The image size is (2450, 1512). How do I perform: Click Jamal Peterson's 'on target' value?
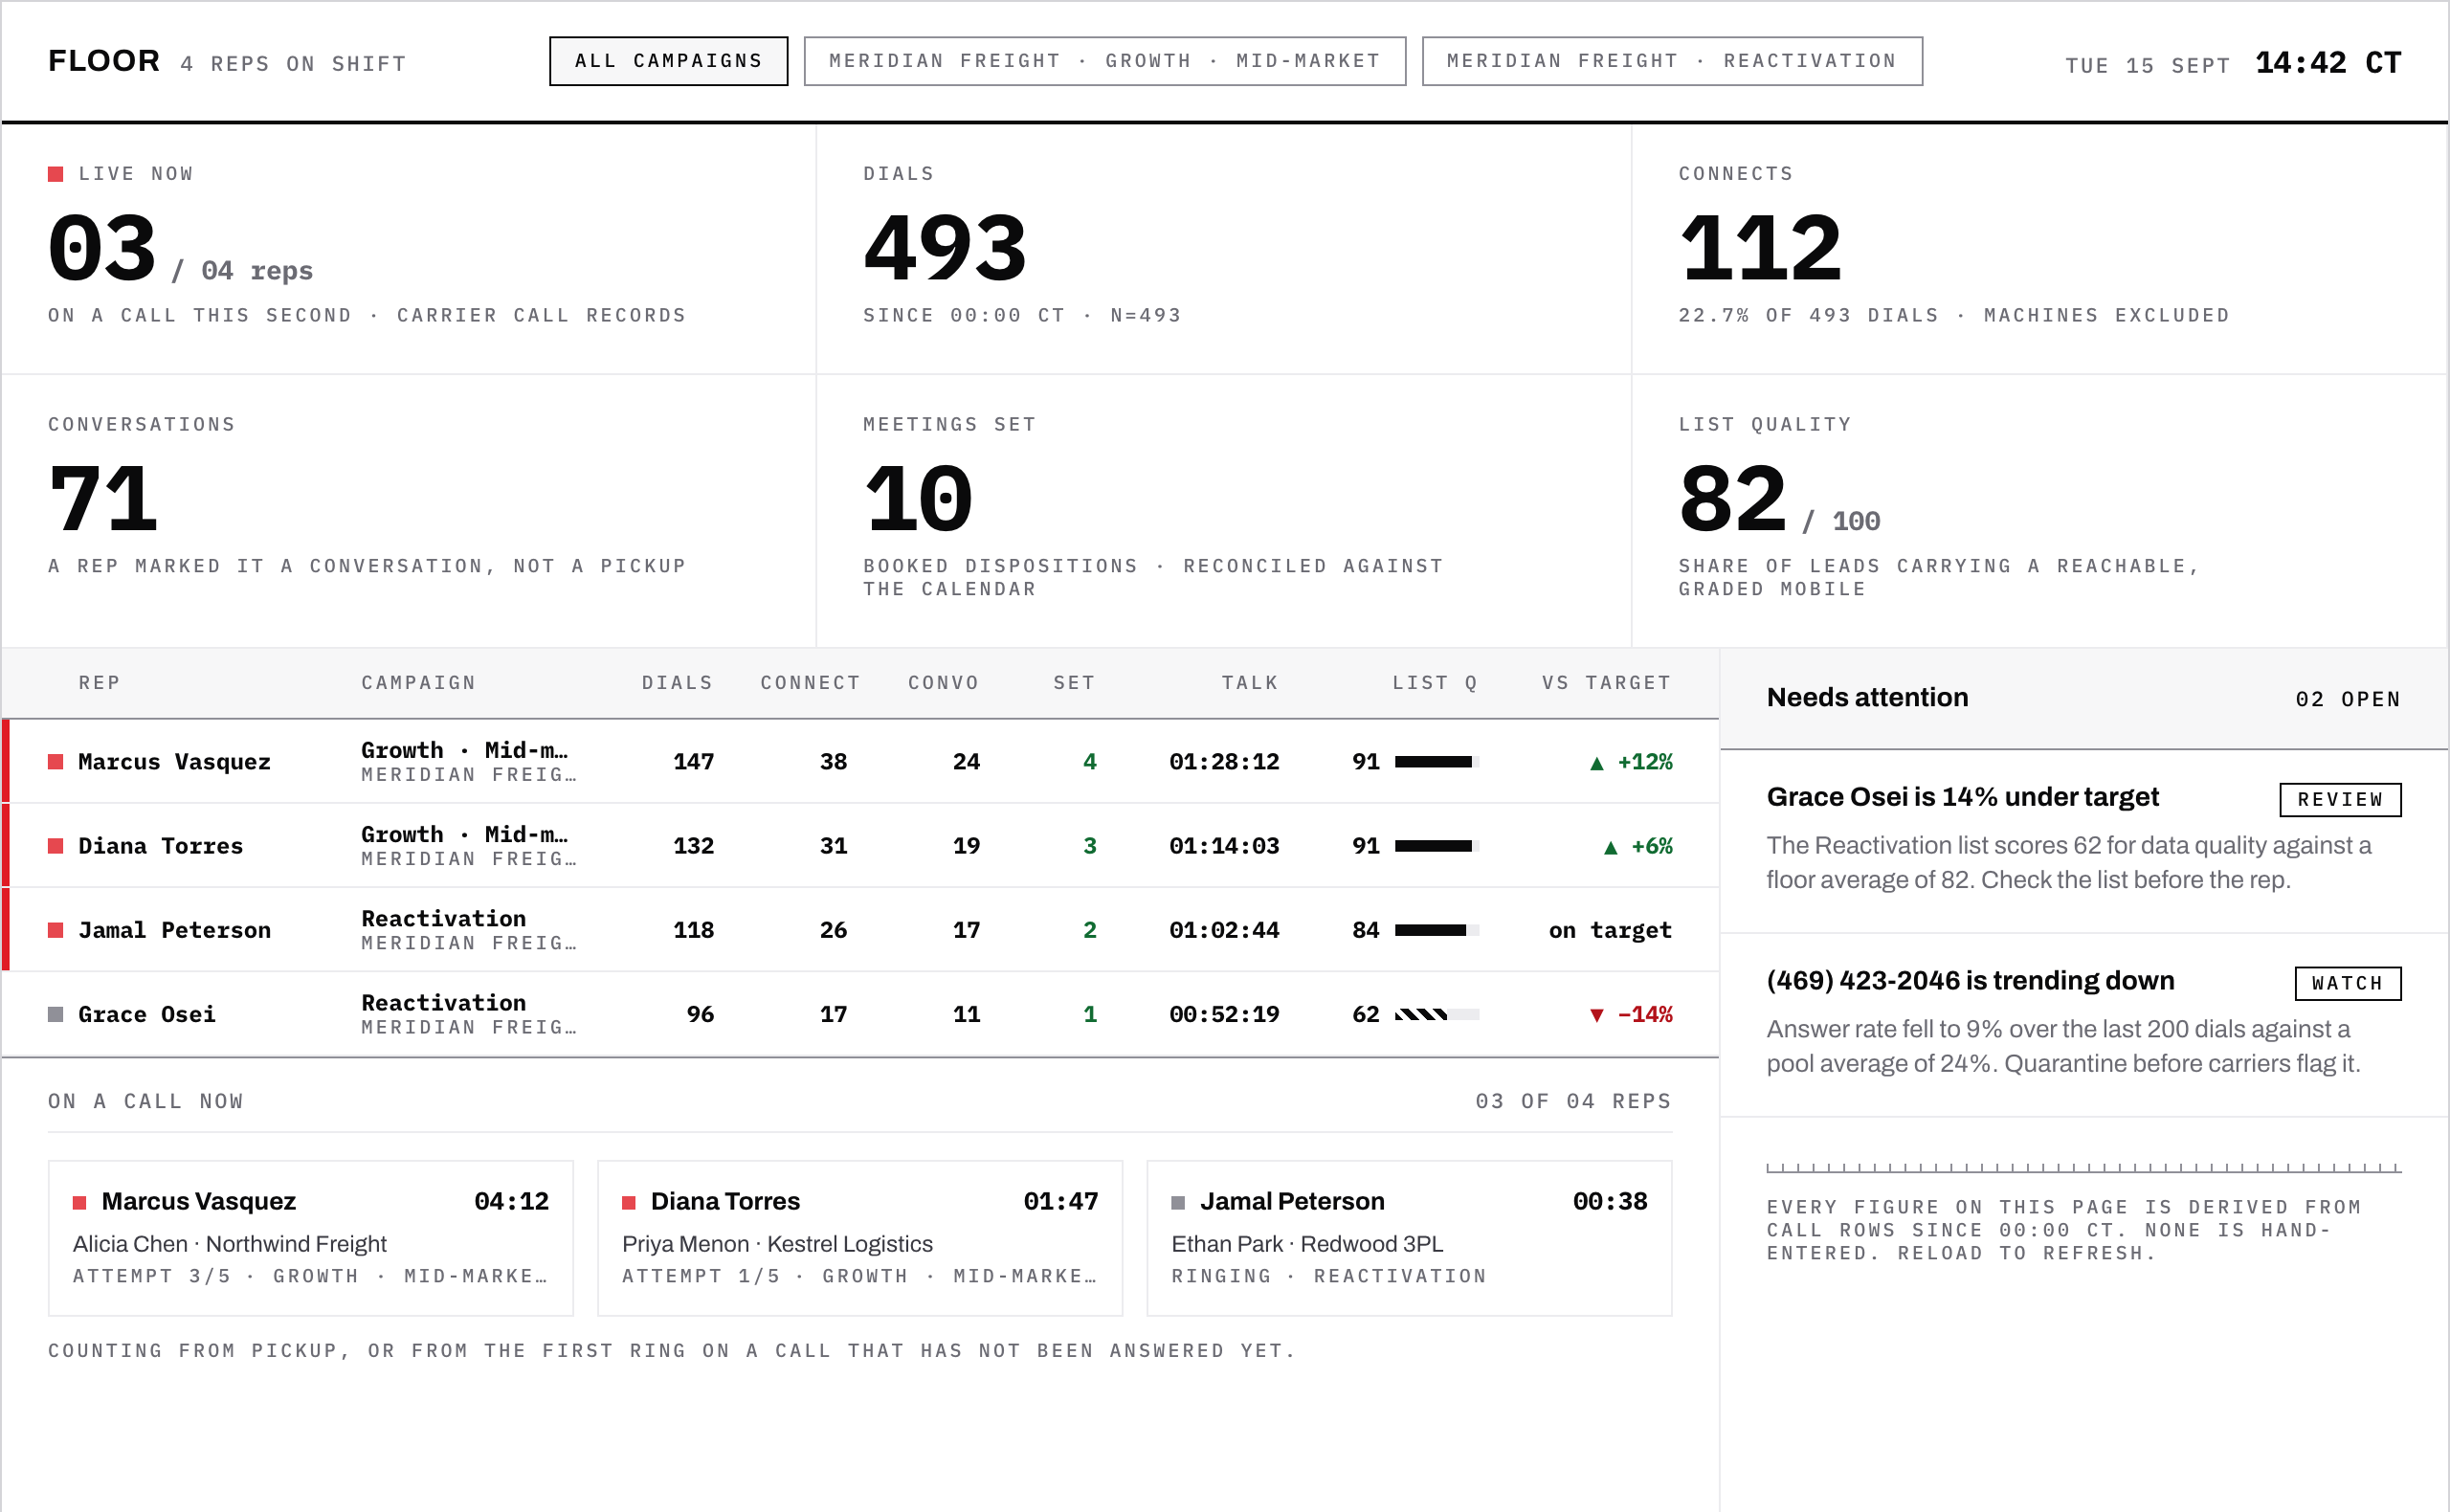coord(1610,930)
